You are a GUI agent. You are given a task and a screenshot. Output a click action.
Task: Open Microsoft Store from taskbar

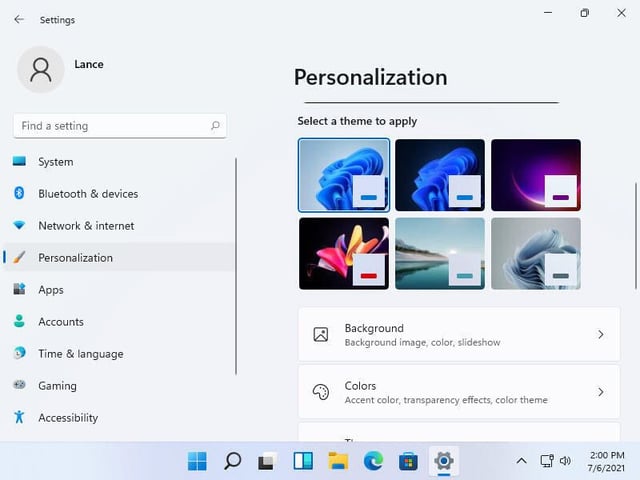[x=408, y=461]
